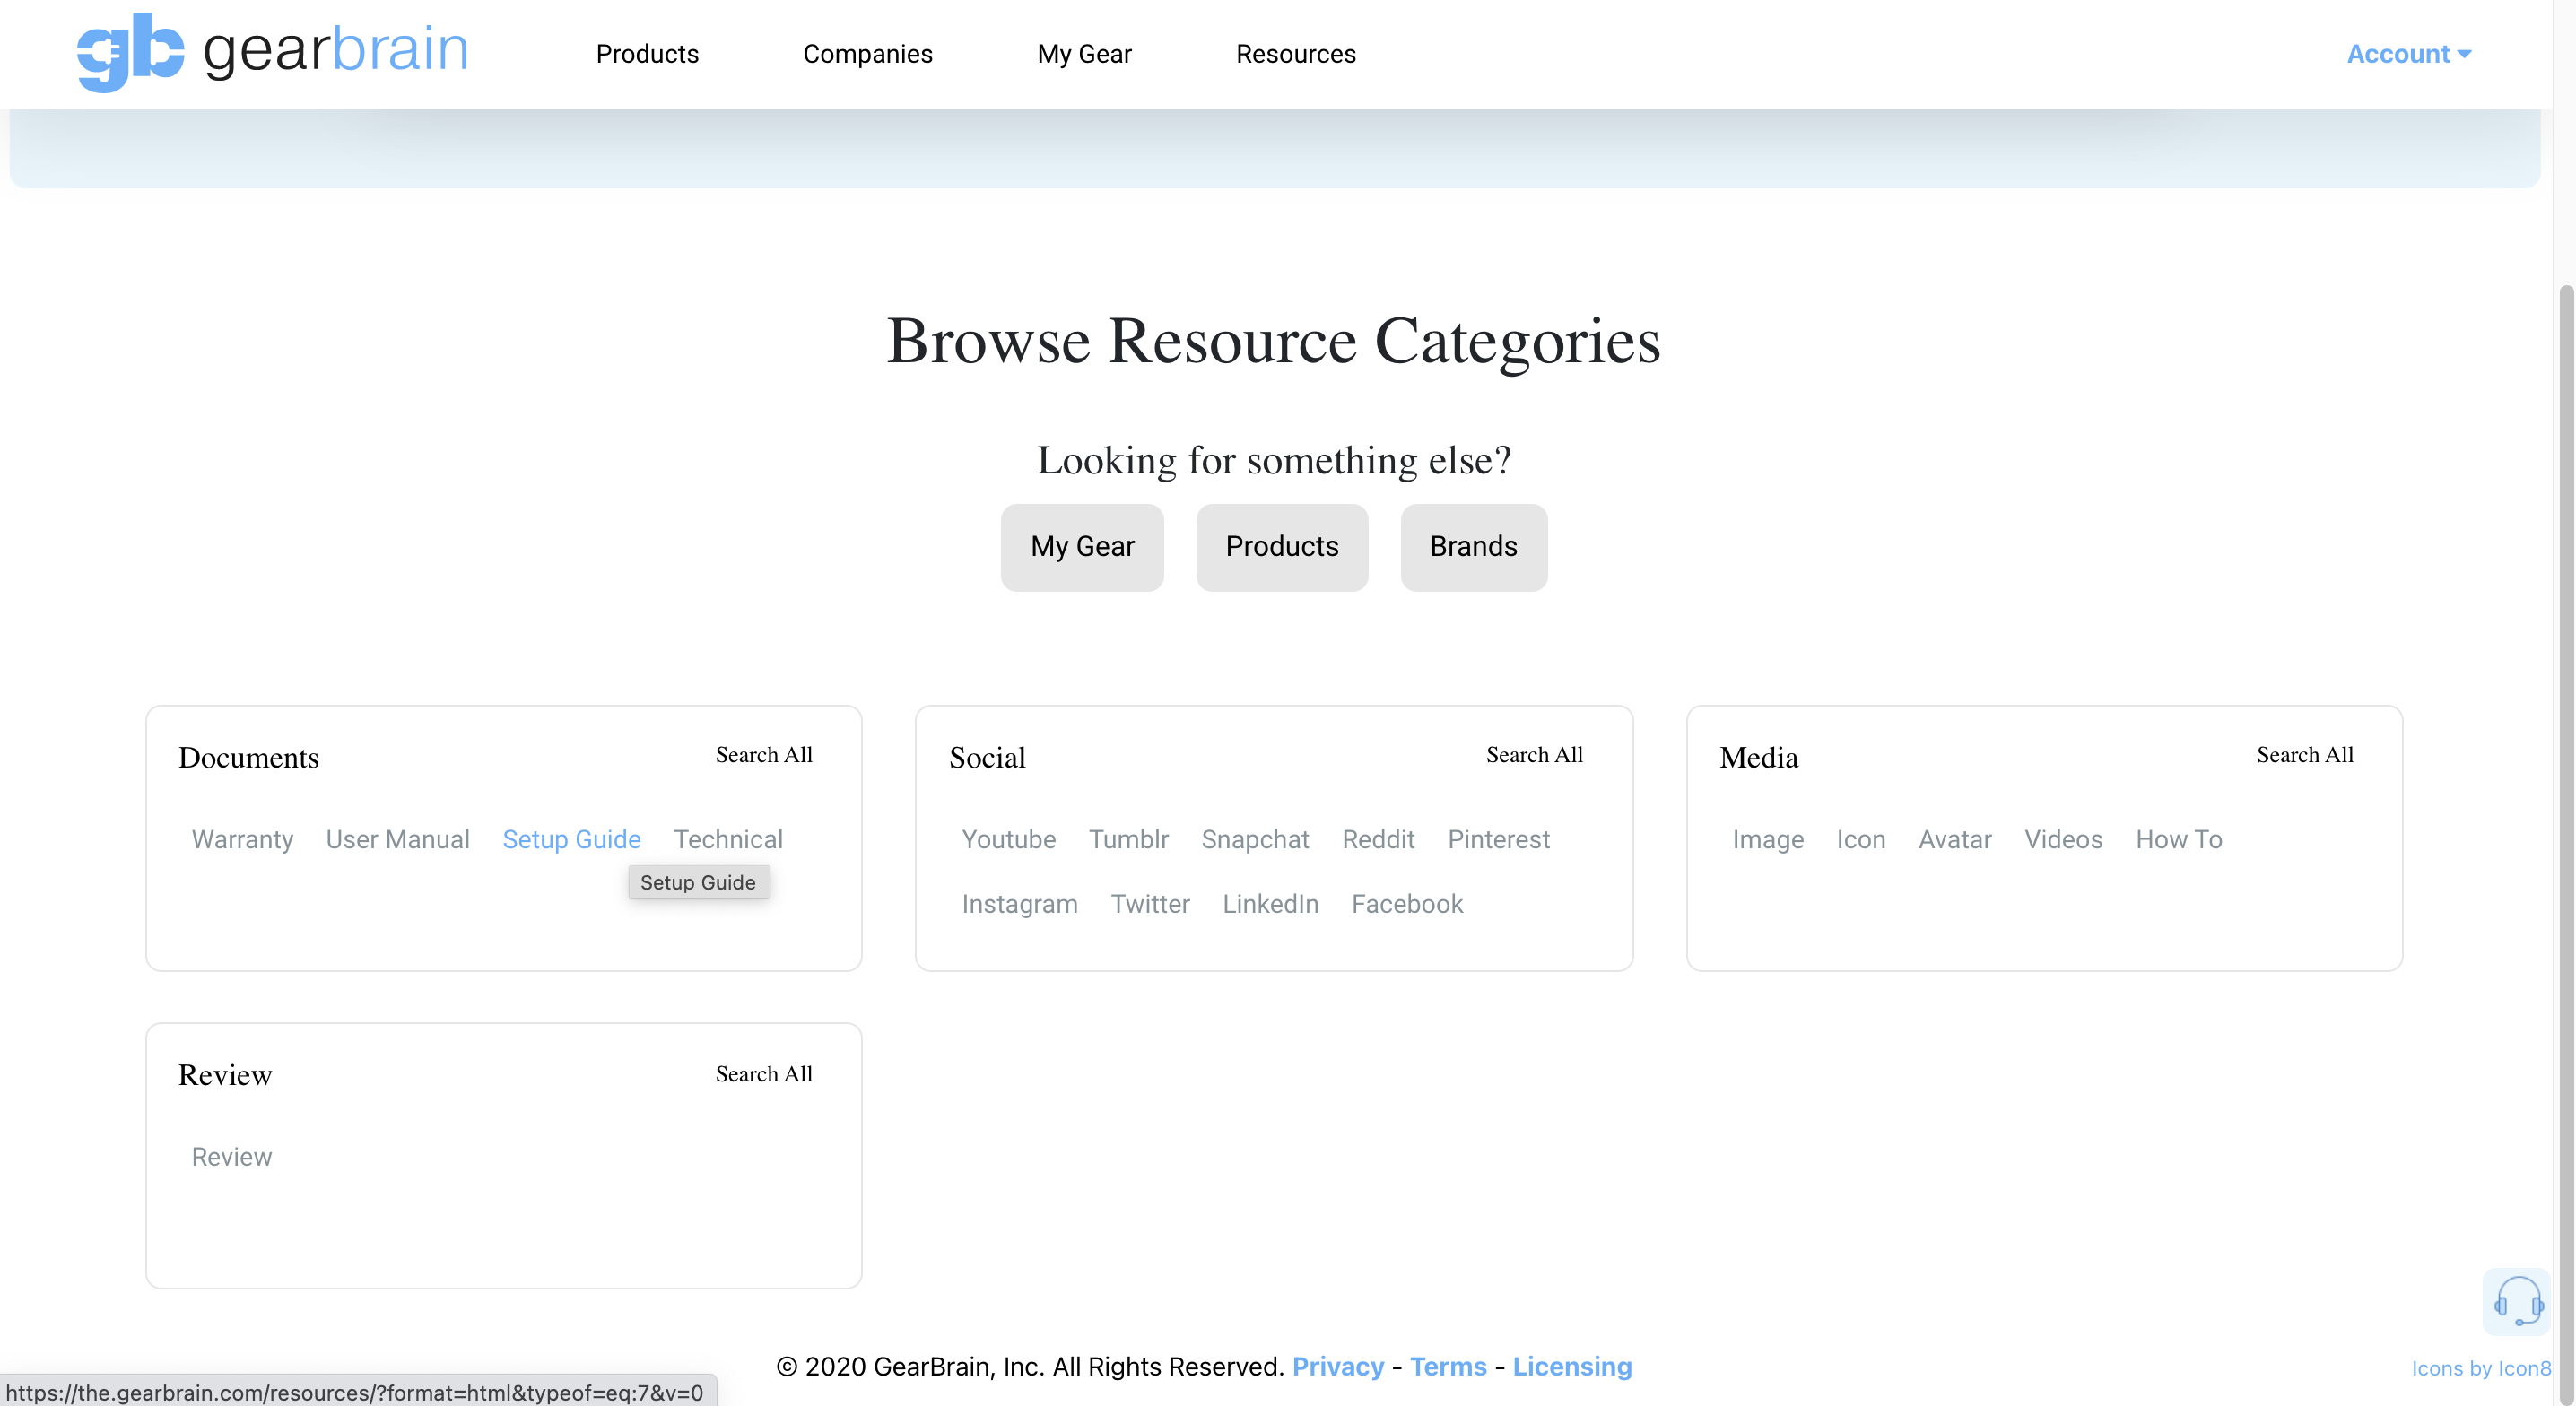This screenshot has height=1406, width=2576.
Task: Open the headset support chat icon
Action: point(2516,1302)
